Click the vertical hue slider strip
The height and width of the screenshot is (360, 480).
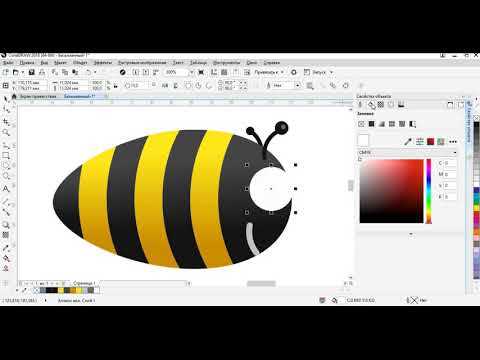pyautogui.click(x=429, y=191)
